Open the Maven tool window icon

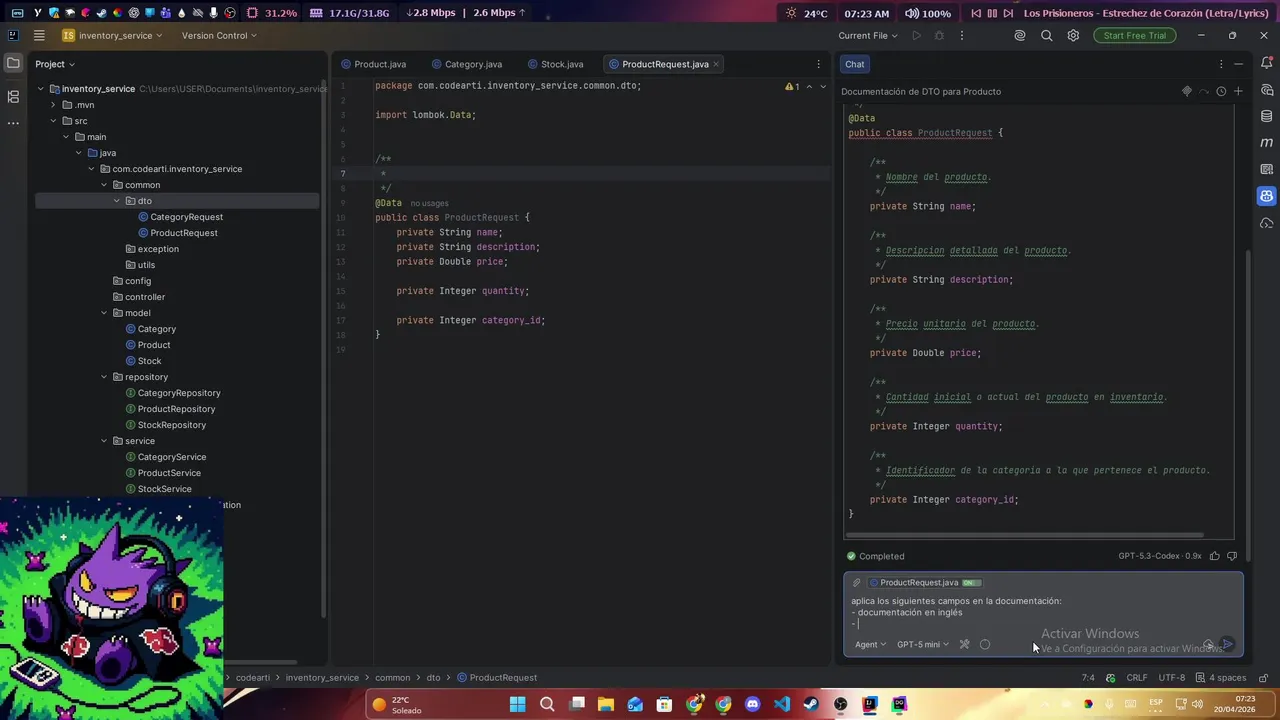tap(1266, 143)
